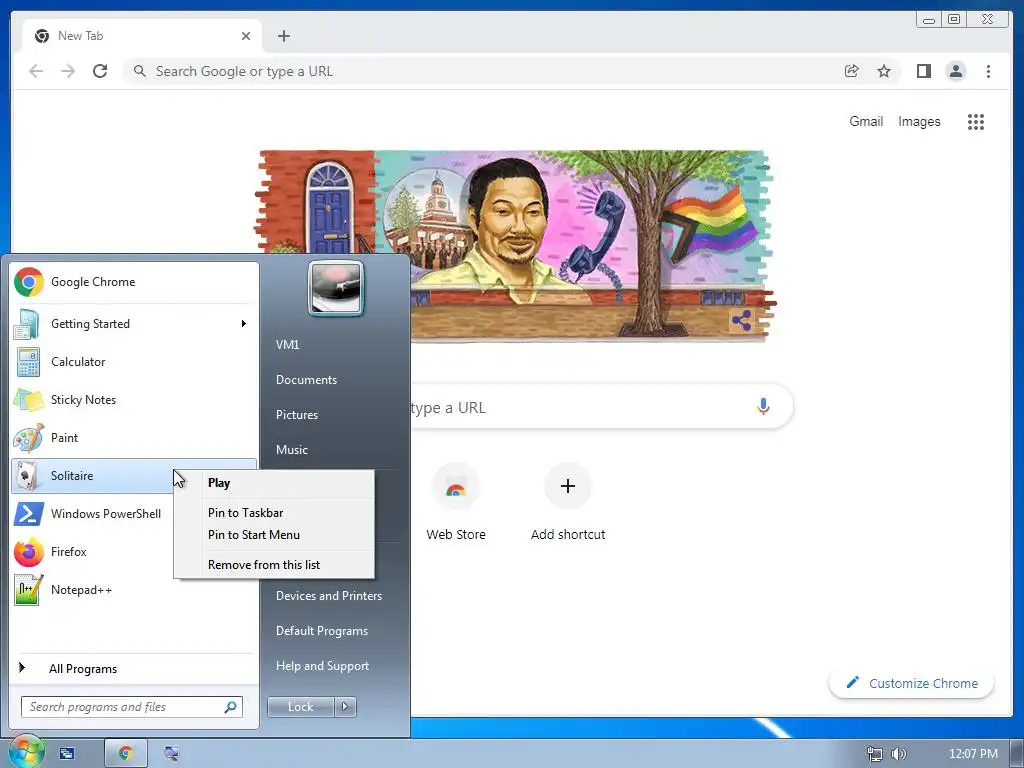Click the network icon in system tray
This screenshot has width=1024, height=768.
pos(874,754)
